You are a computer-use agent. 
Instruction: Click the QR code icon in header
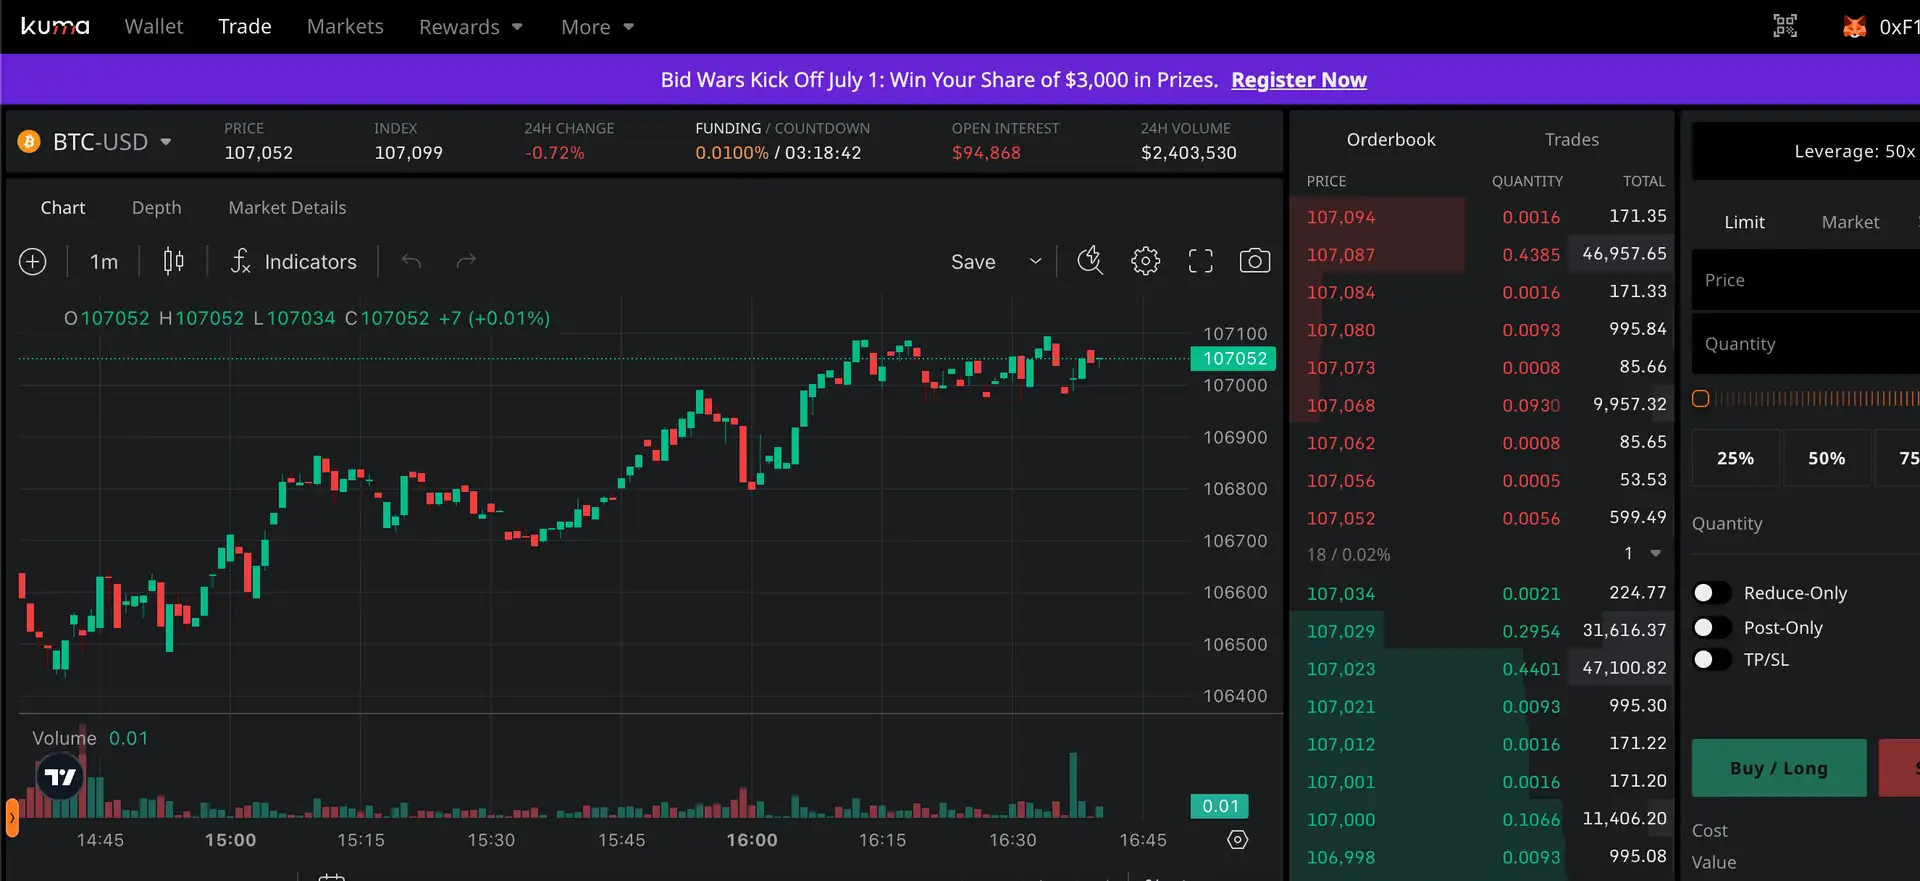(x=1785, y=27)
